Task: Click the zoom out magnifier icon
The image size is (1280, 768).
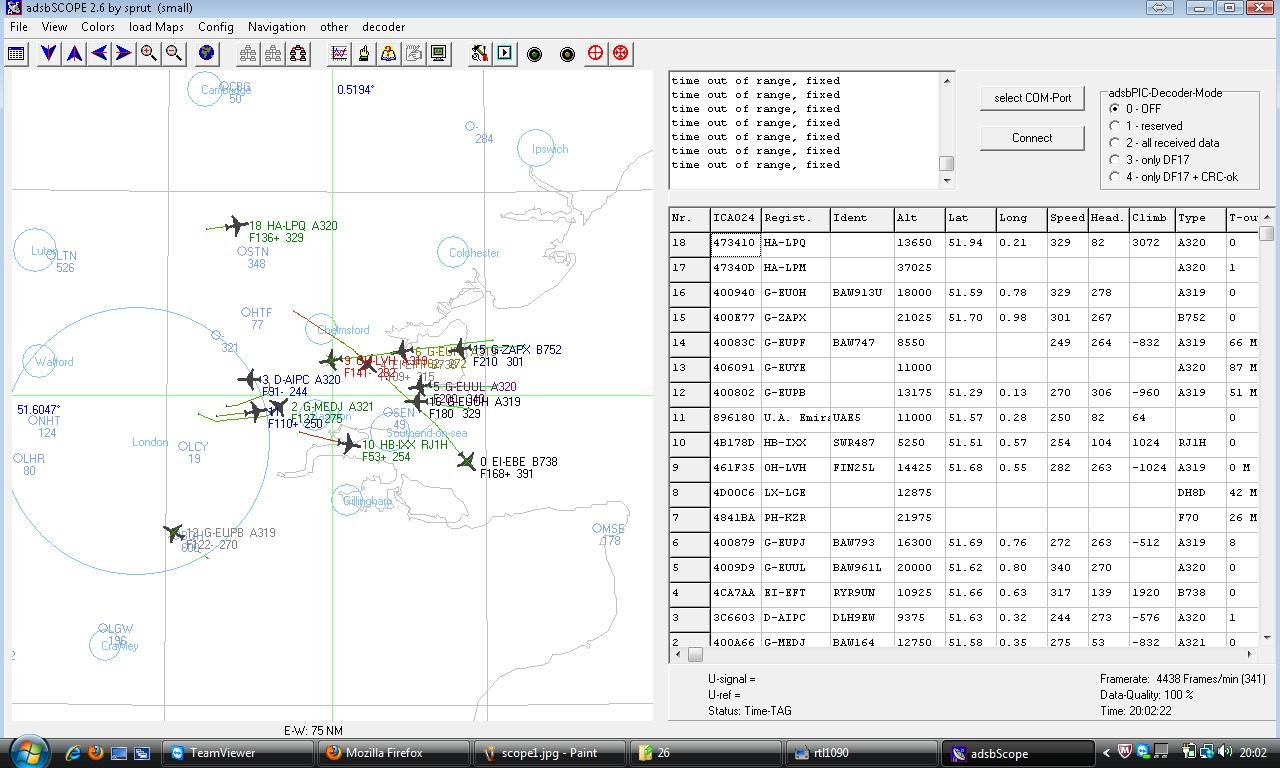Action: [173, 53]
